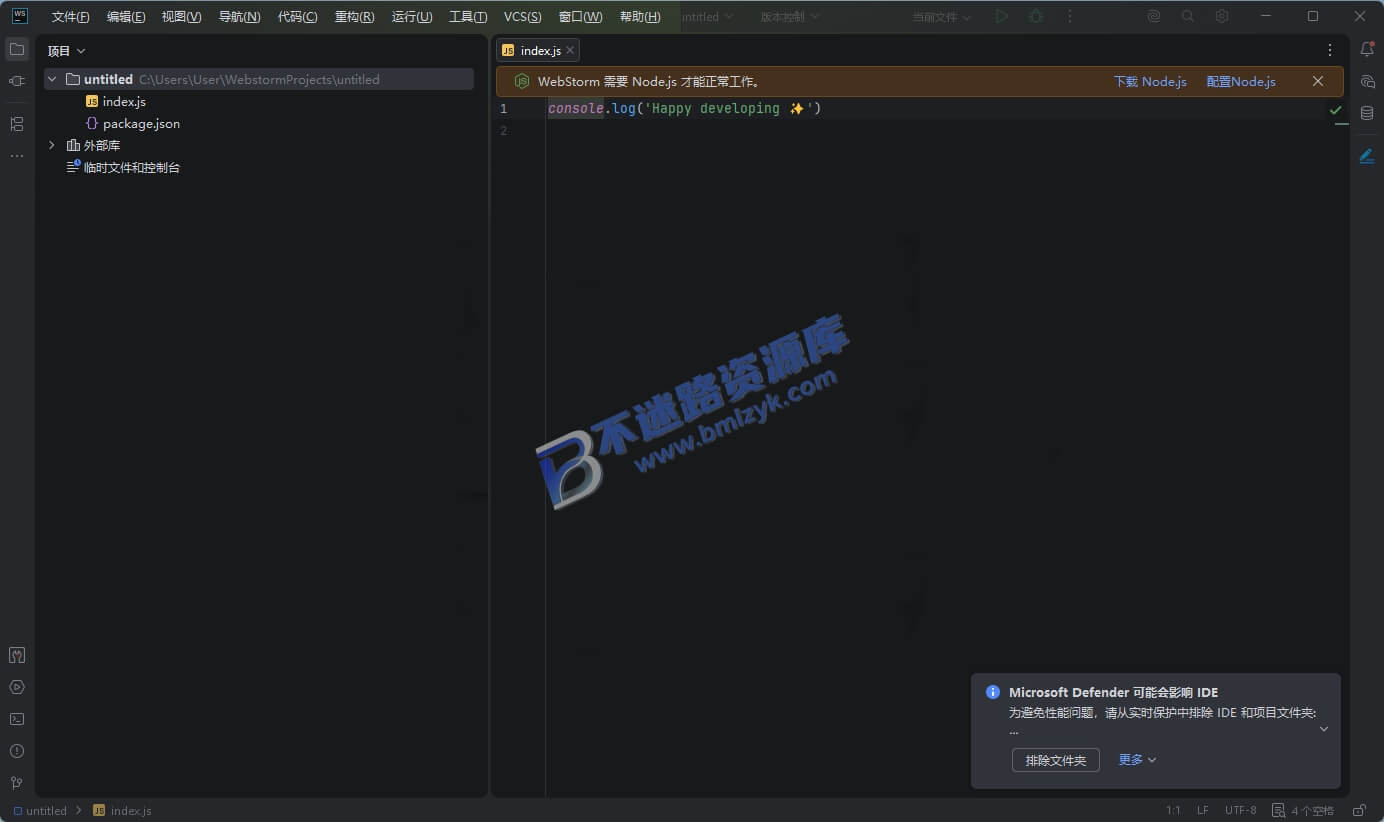1384x822 pixels.
Task: Open the 帮助(H) menu
Action: point(640,16)
